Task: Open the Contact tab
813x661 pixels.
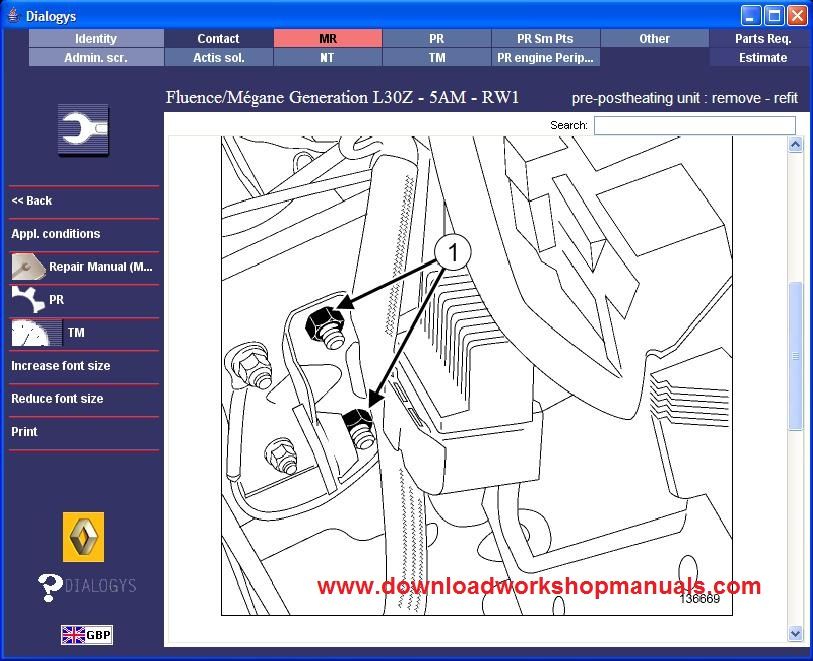Action: (218, 38)
